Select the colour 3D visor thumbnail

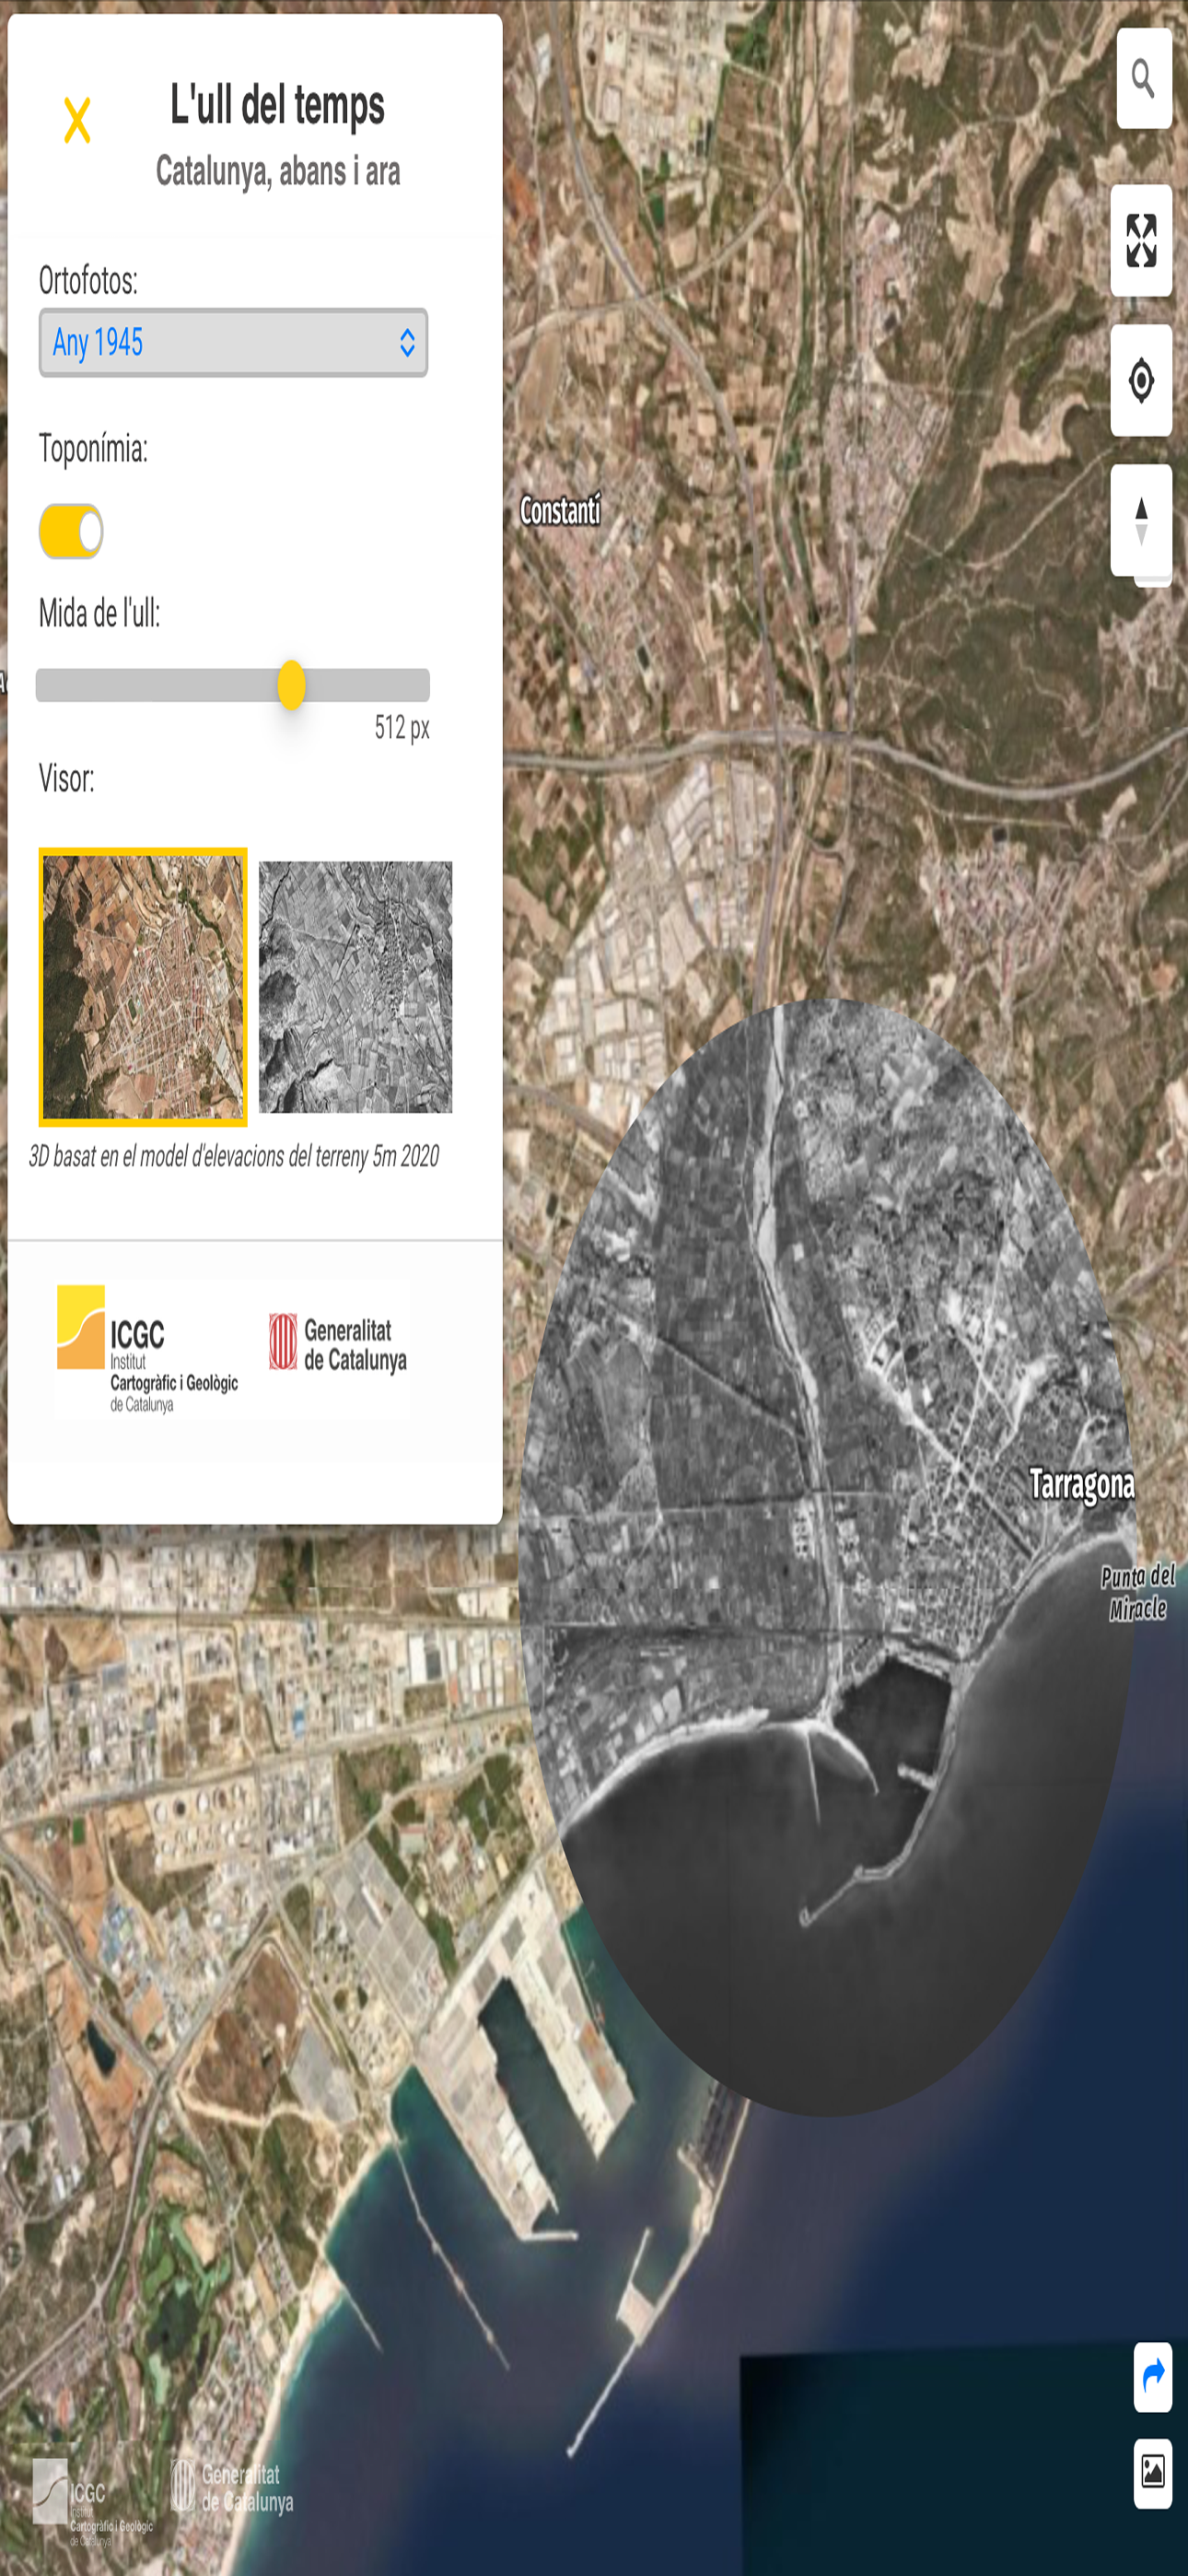click(x=143, y=987)
